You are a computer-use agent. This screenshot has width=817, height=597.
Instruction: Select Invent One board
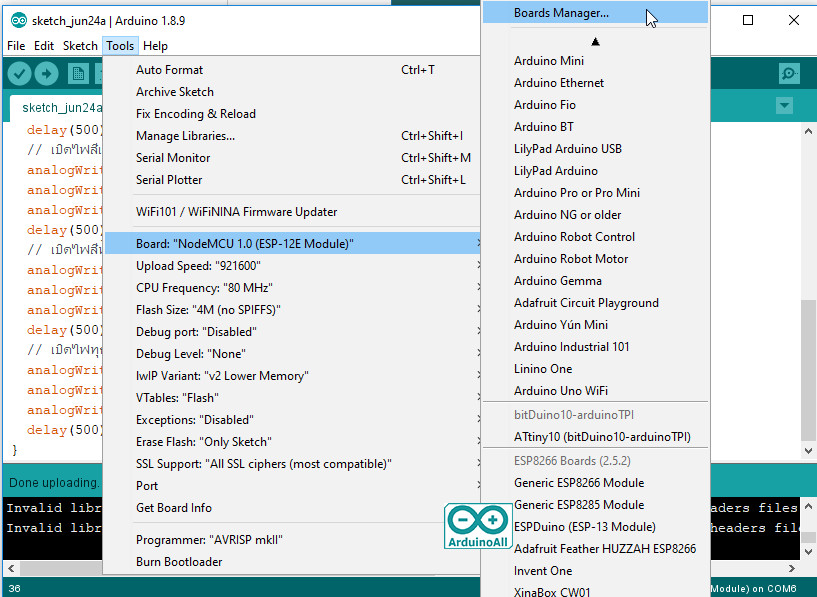click(x=595, y=571)
